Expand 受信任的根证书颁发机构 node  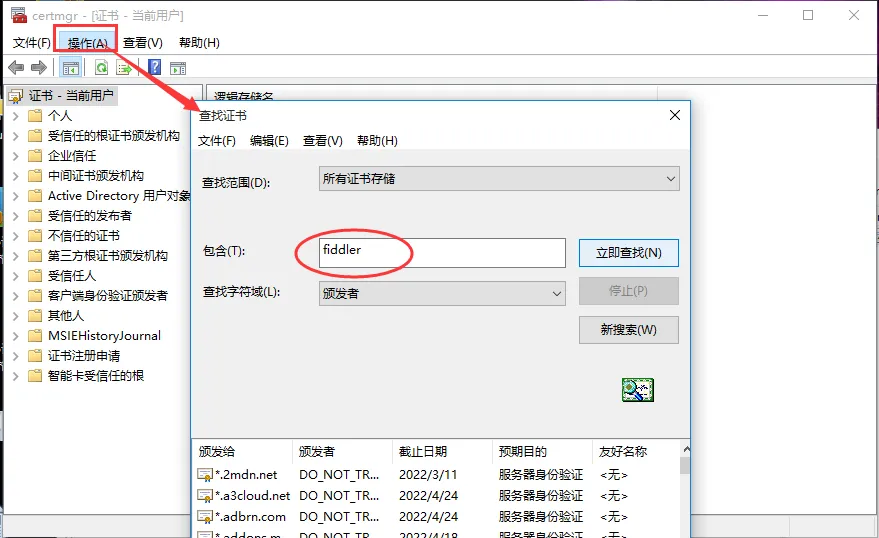(16, 136)
